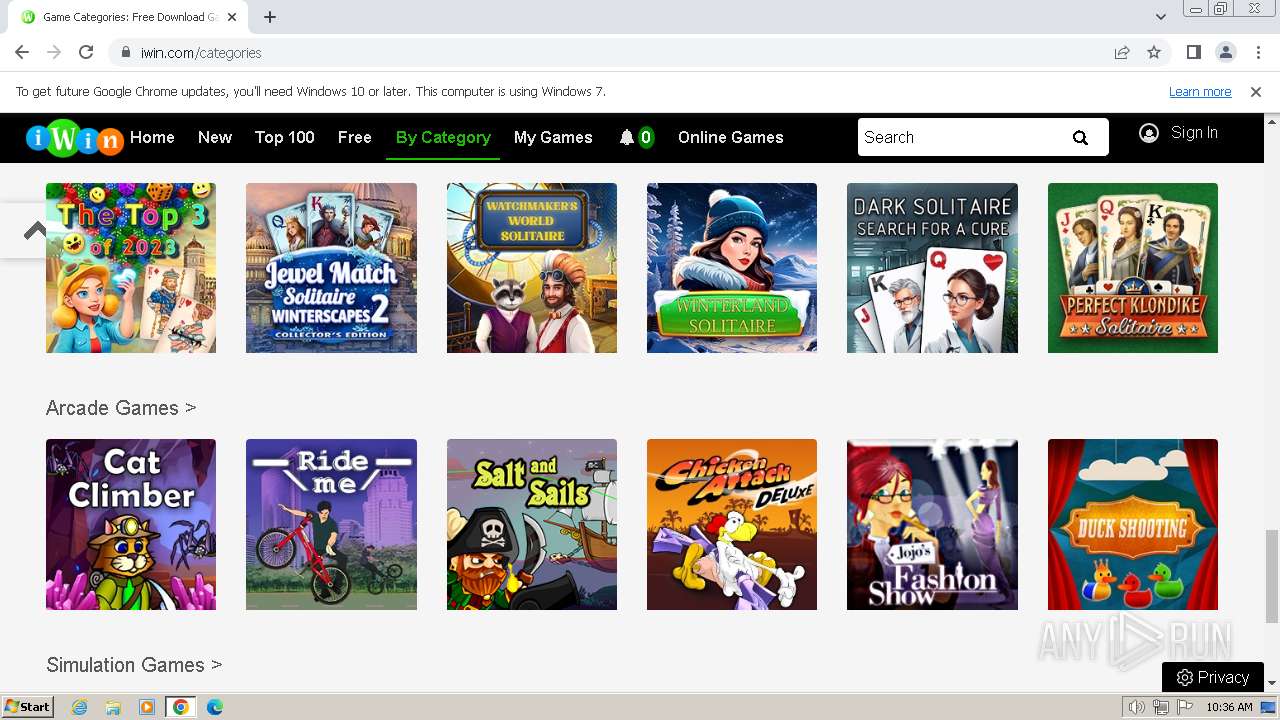1280x720 pixels.
Task: Click the browser forward arrow
Action: coord(54,52)
